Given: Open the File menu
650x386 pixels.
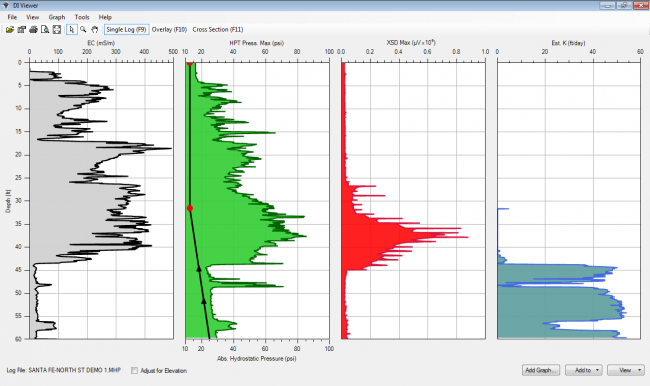Looking at the screenshot, I should [12, 17].
